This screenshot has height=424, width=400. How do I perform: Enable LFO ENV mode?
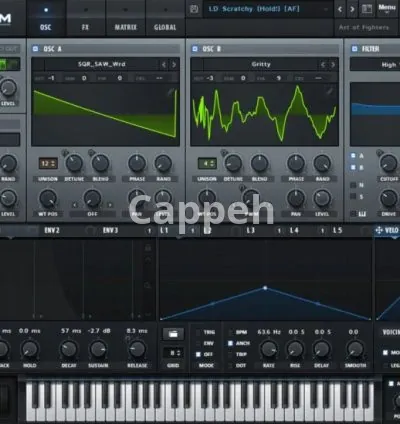(198, 343)
